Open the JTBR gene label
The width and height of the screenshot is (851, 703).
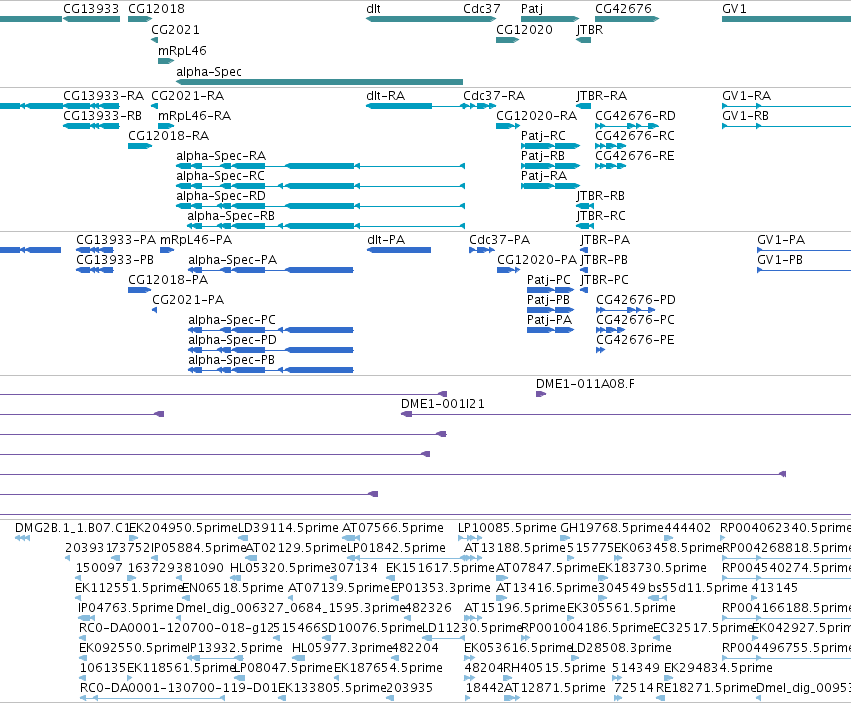point(589,29)
